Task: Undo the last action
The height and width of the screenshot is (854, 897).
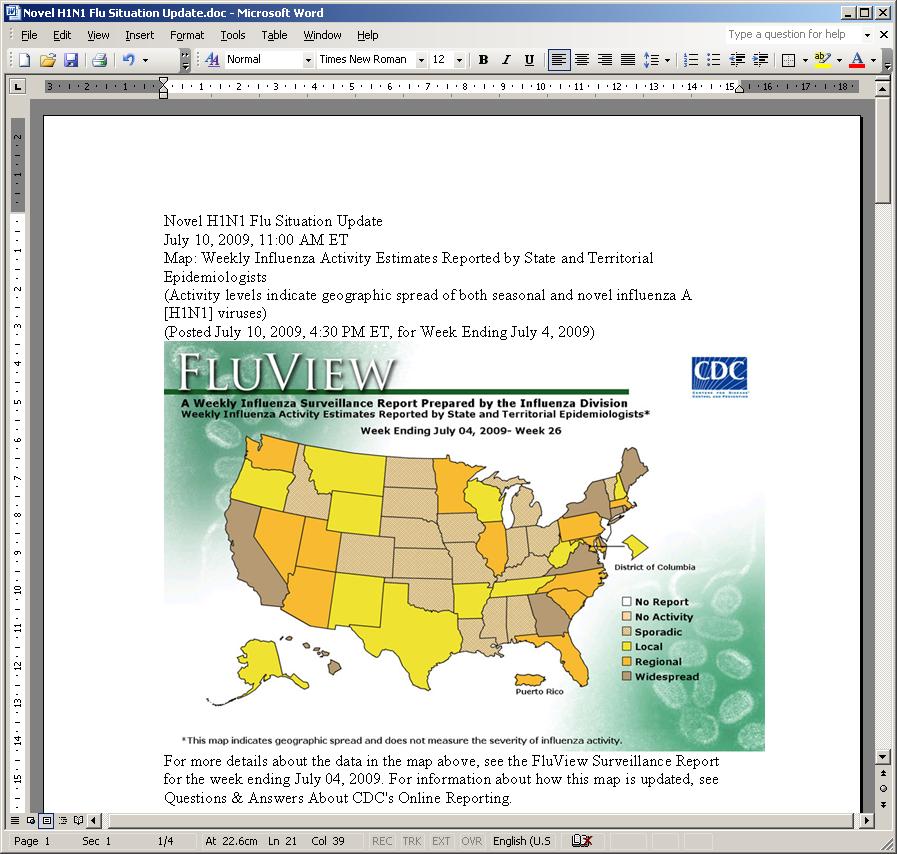Action: click(x=129, y=59)
